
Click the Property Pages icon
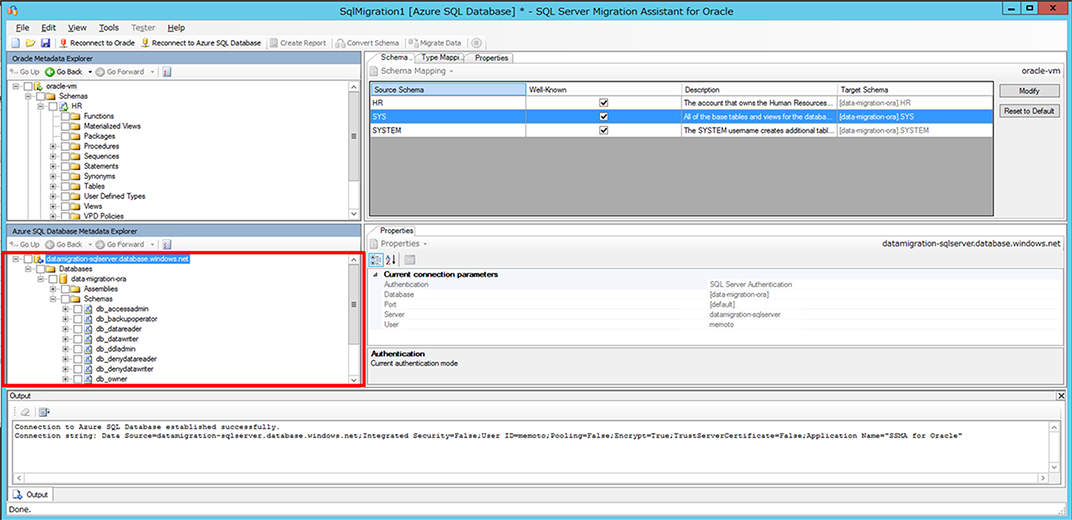(x=410, y=259)
